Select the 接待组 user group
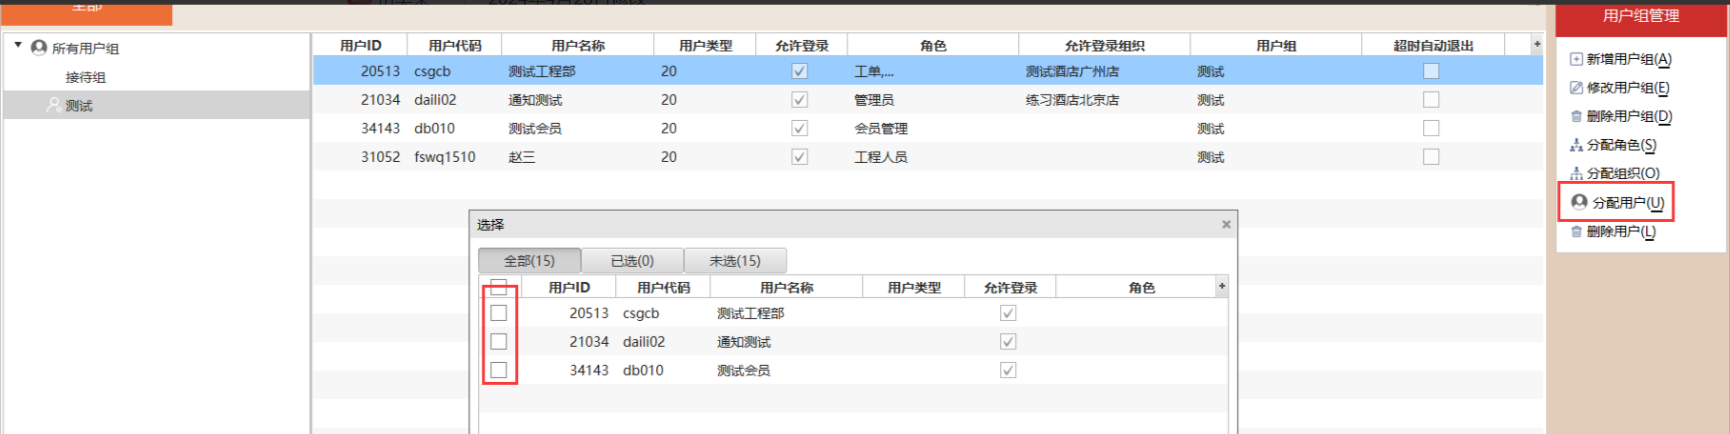Image resolution: width=1730 pixels, height=434 pixels. pos(86,77)
